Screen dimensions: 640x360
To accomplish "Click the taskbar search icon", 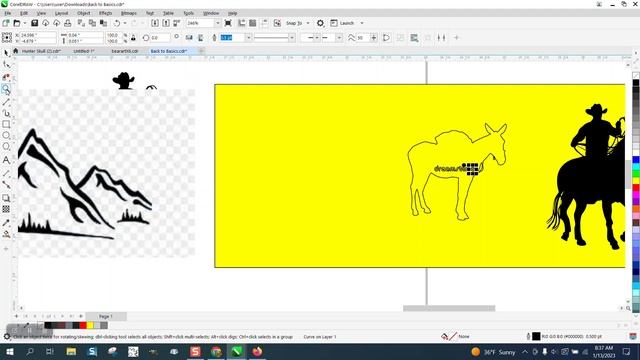I will pyautogui.click(x=30, y=352).
